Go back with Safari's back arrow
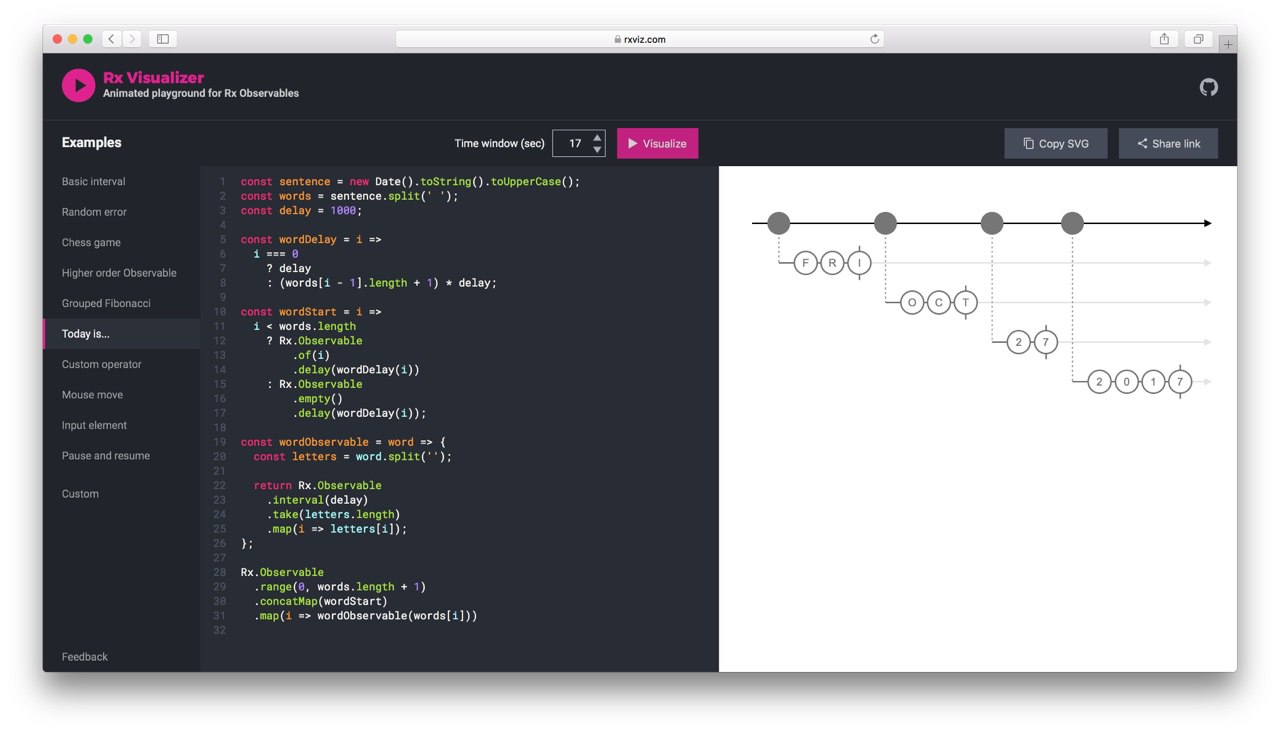 (111, 39)
